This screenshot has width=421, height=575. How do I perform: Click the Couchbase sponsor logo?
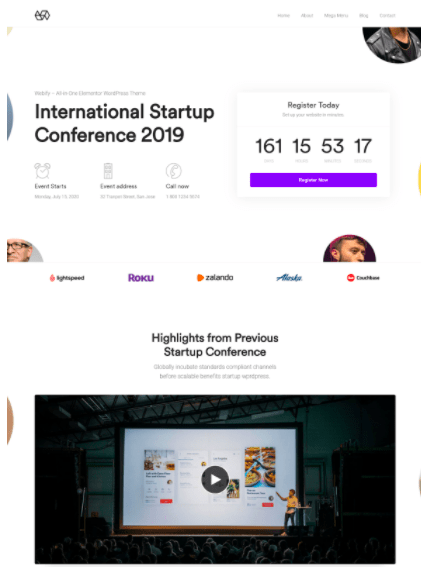point(363,278)
